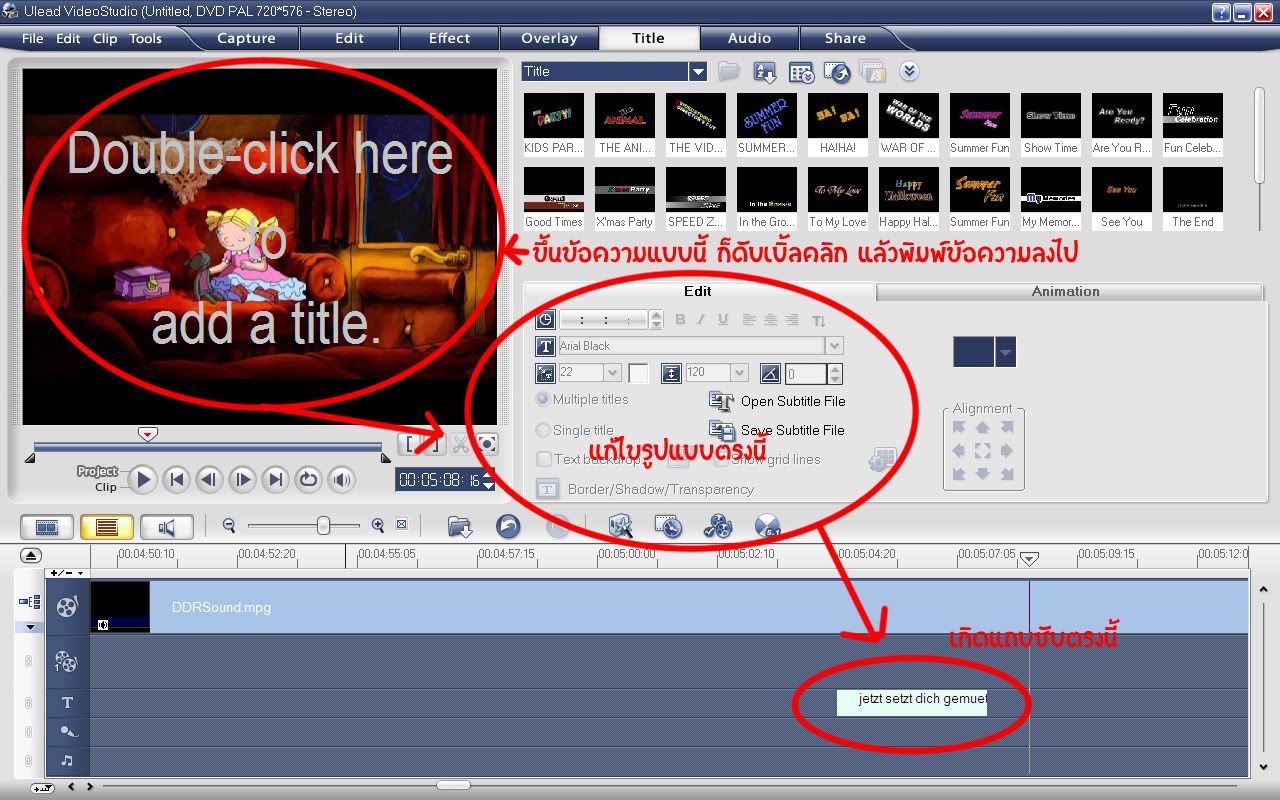Click the timeline zoom slider handle

click(323, 525)
